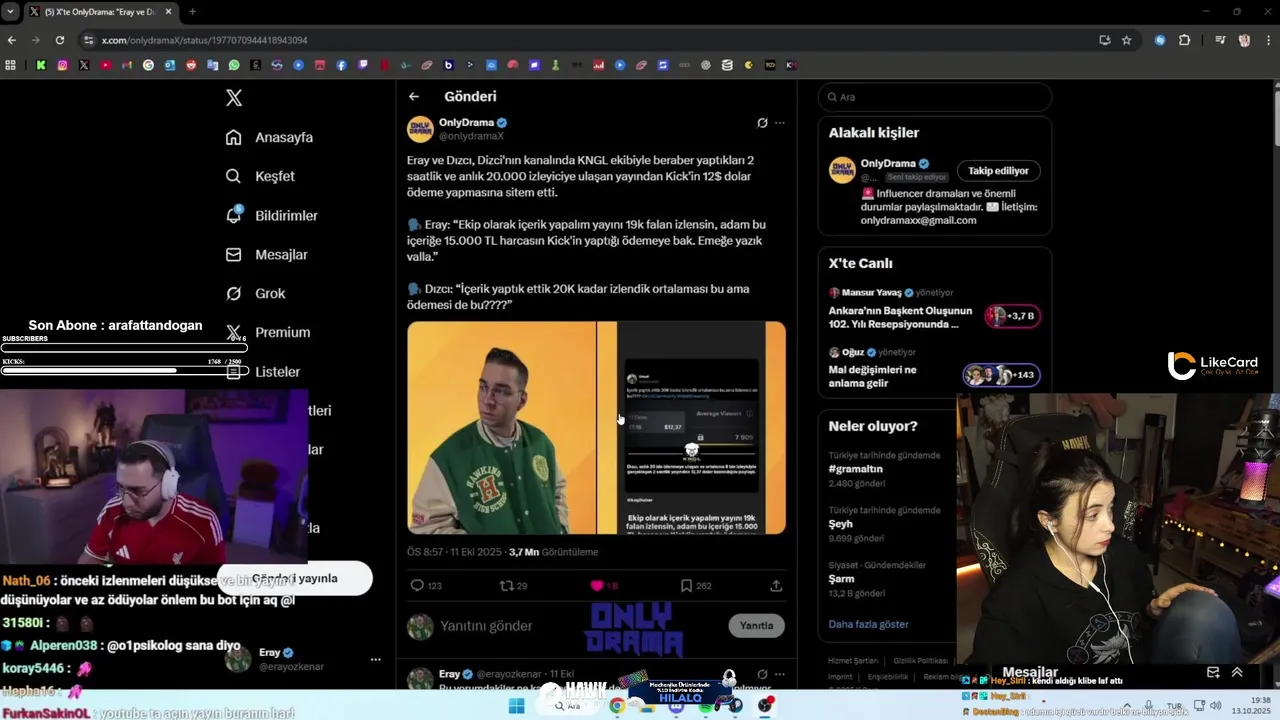The image size is (1280, 720).
Task: Open Grok from the sidebar
Action: click(256, 293)
